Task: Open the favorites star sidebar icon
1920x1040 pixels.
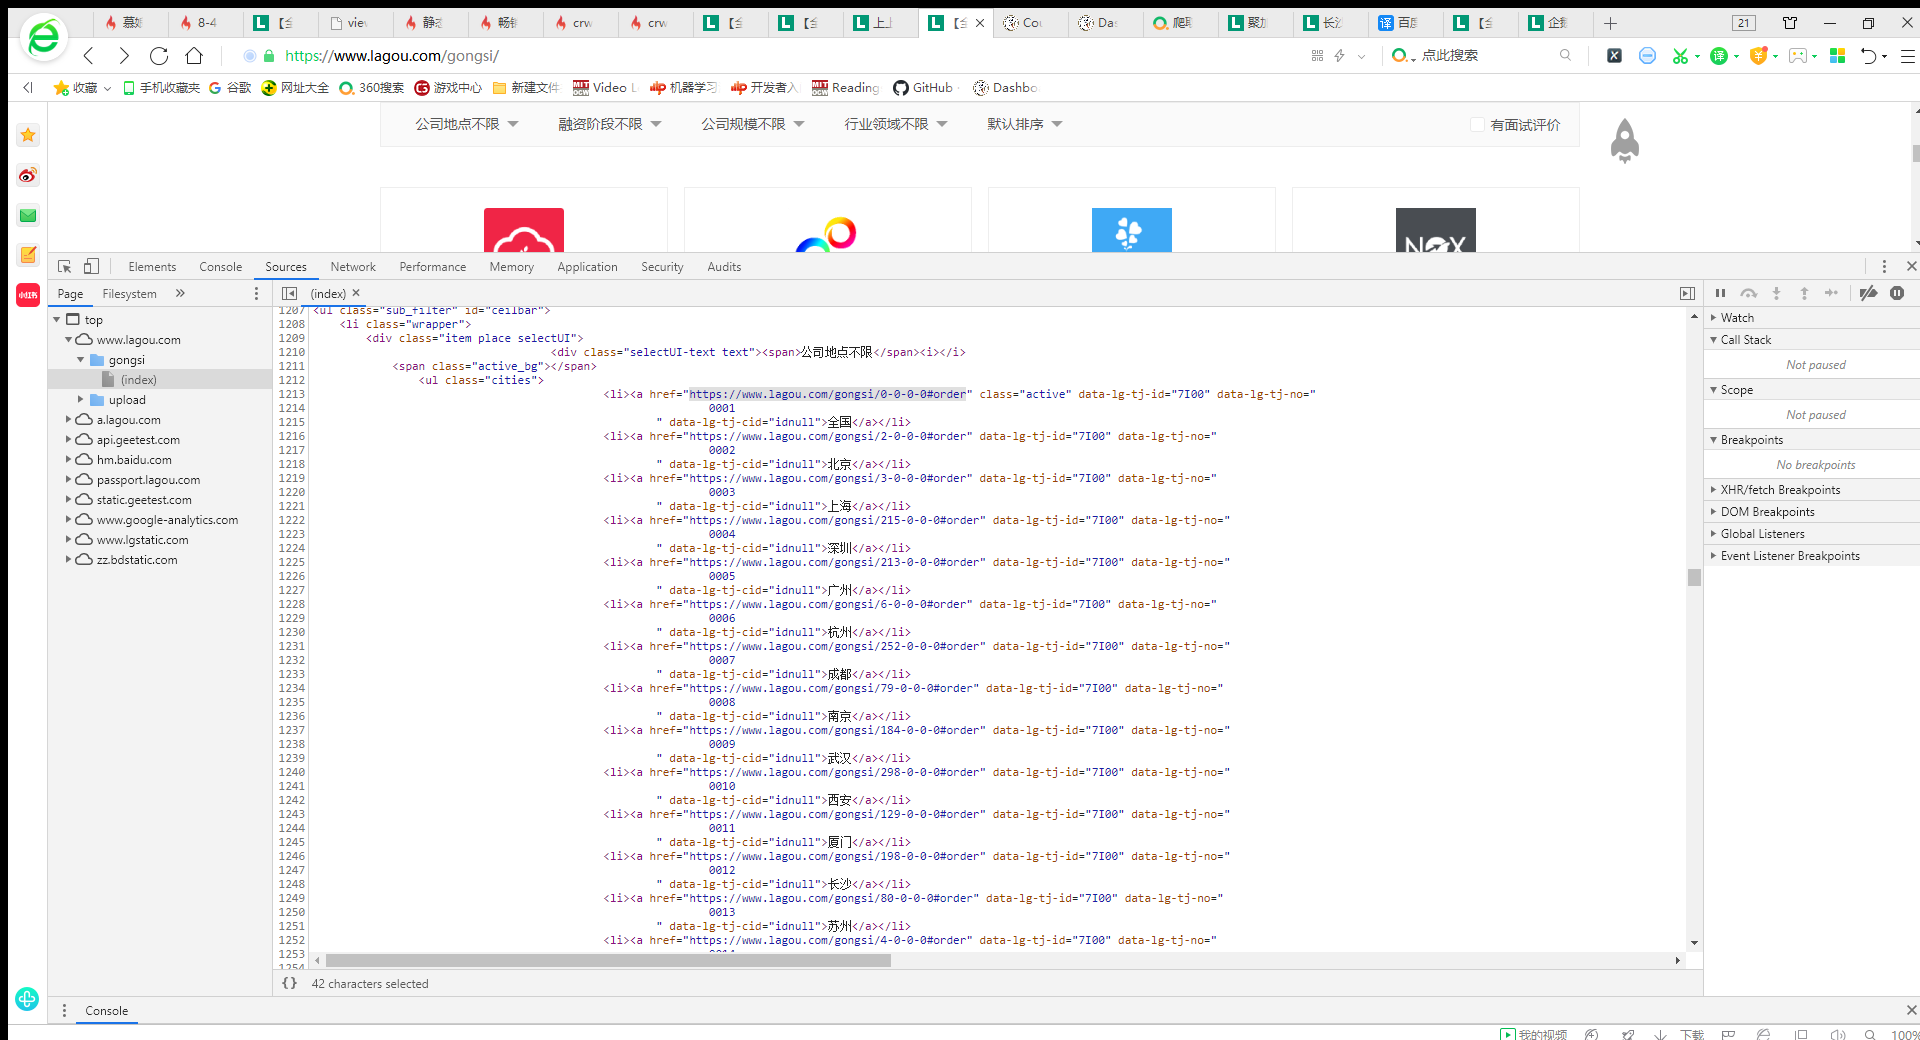Action: [x=28, y=135]
